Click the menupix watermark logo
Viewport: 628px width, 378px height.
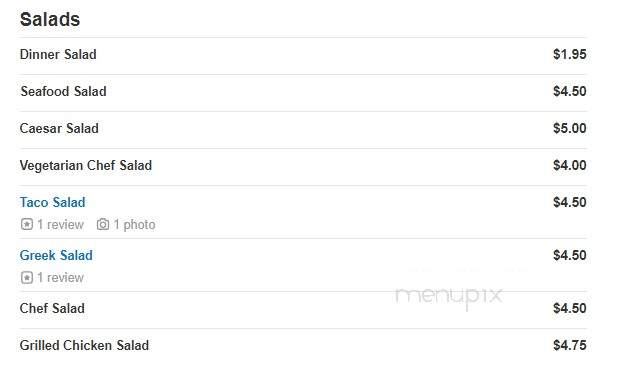[x=449, y=297]
